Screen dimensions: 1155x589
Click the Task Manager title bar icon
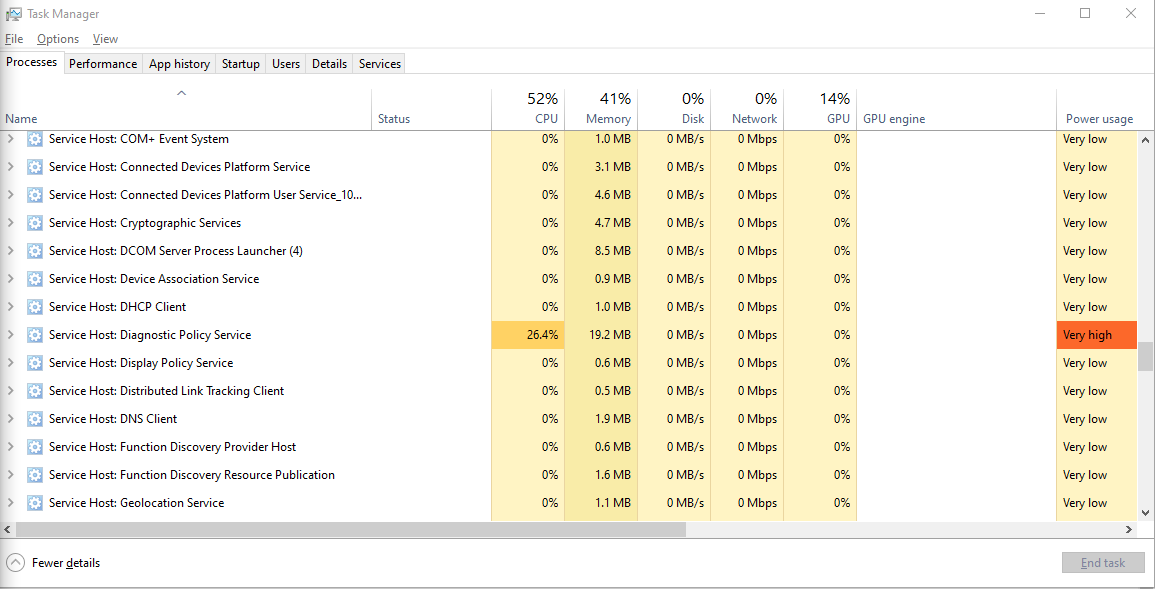pyautogui.click(x=13, y=13)
